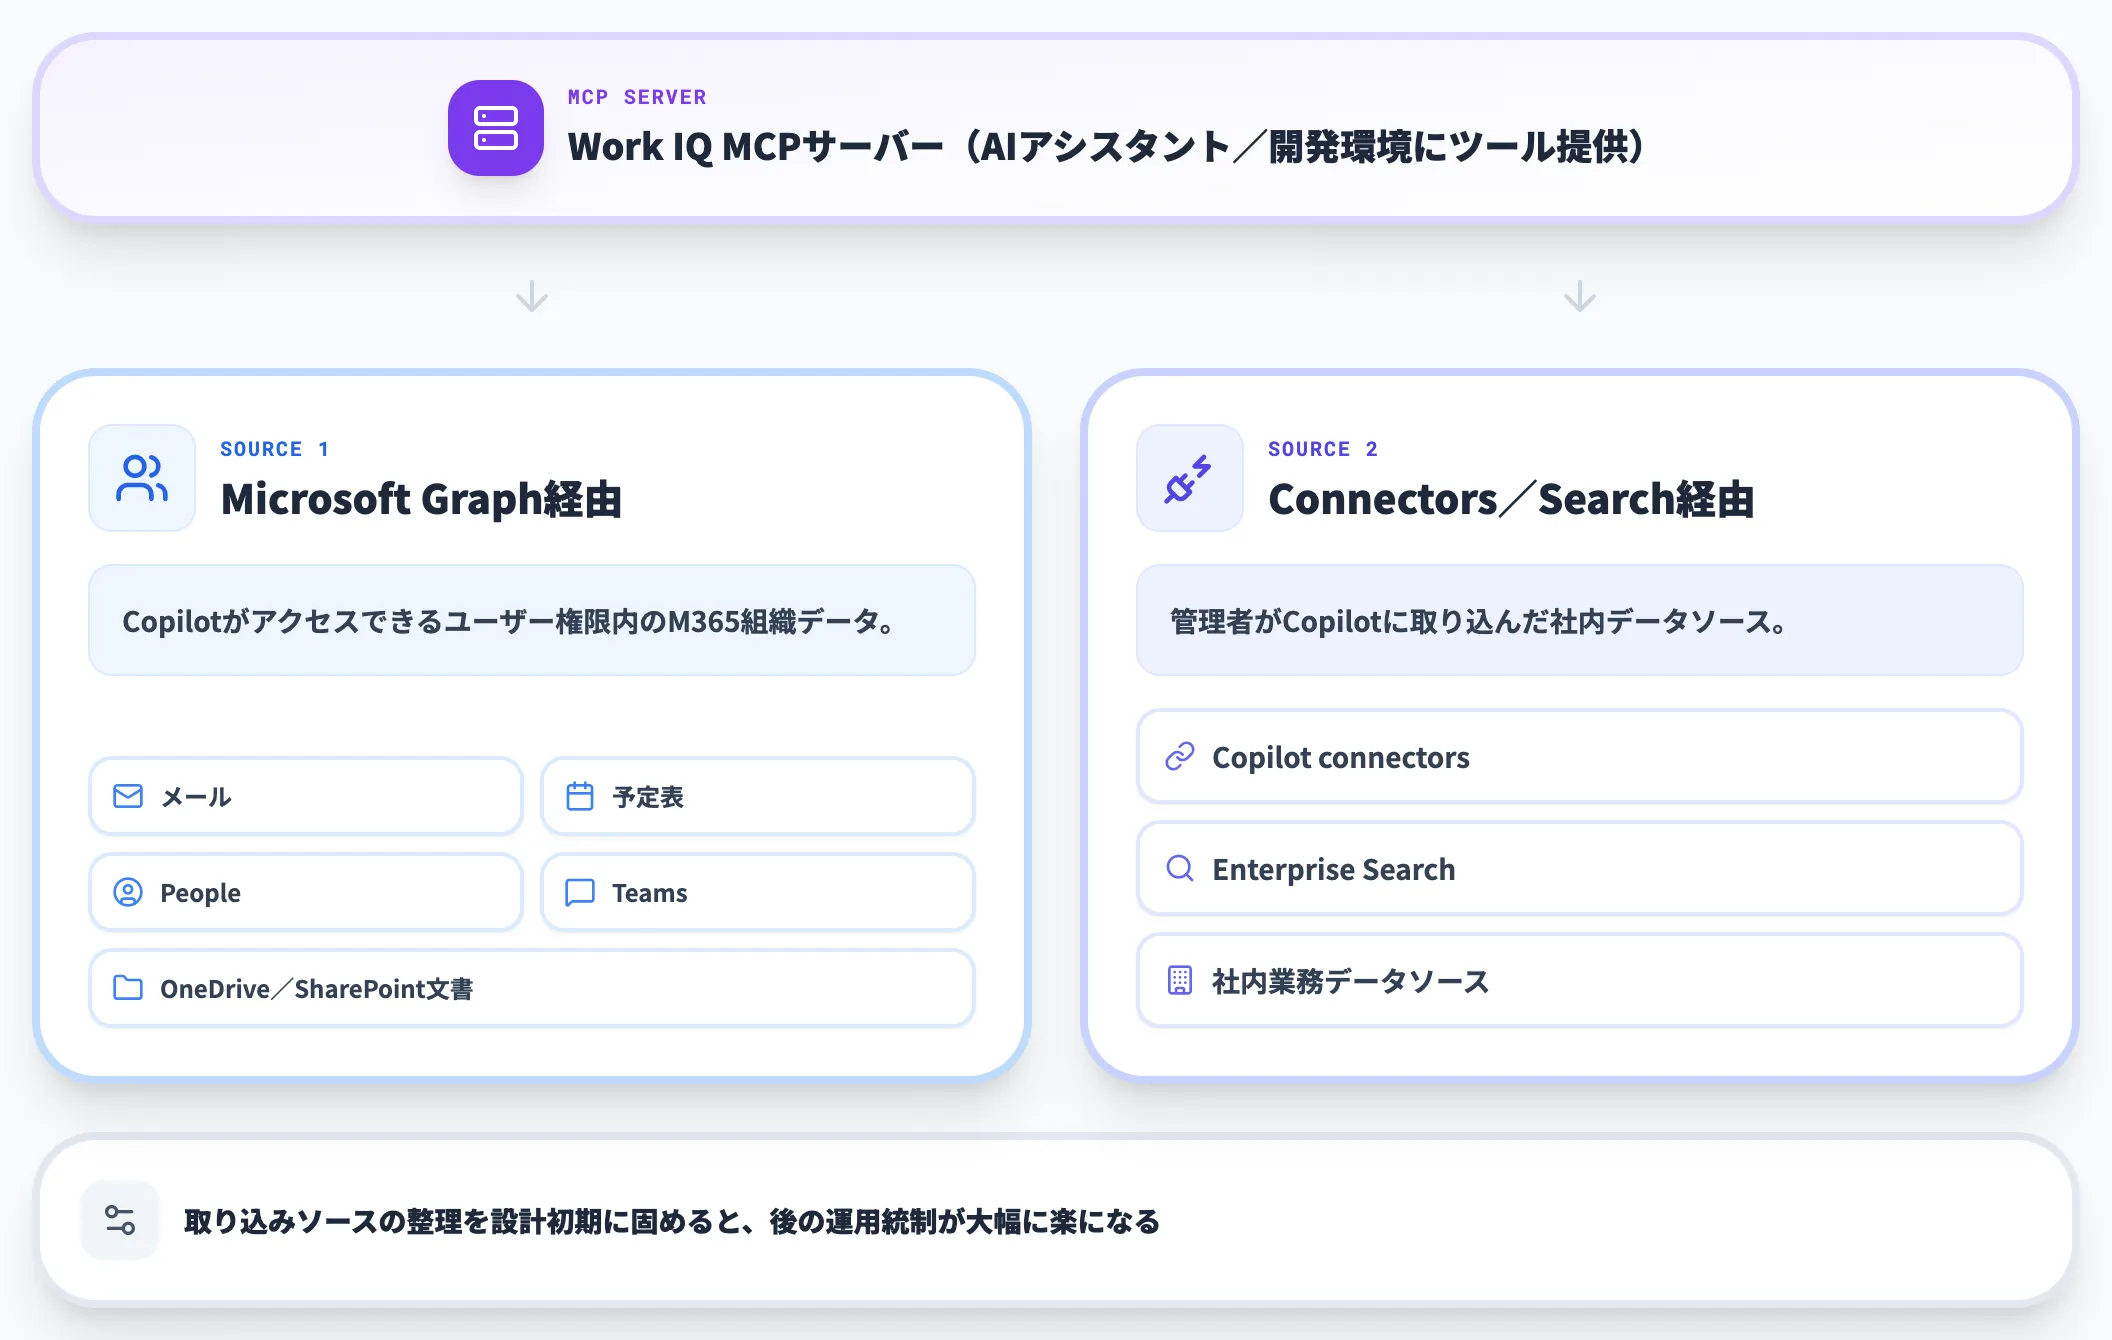Click the People user-circle icon
The image size is (2112, 1340).
[128, 892]
